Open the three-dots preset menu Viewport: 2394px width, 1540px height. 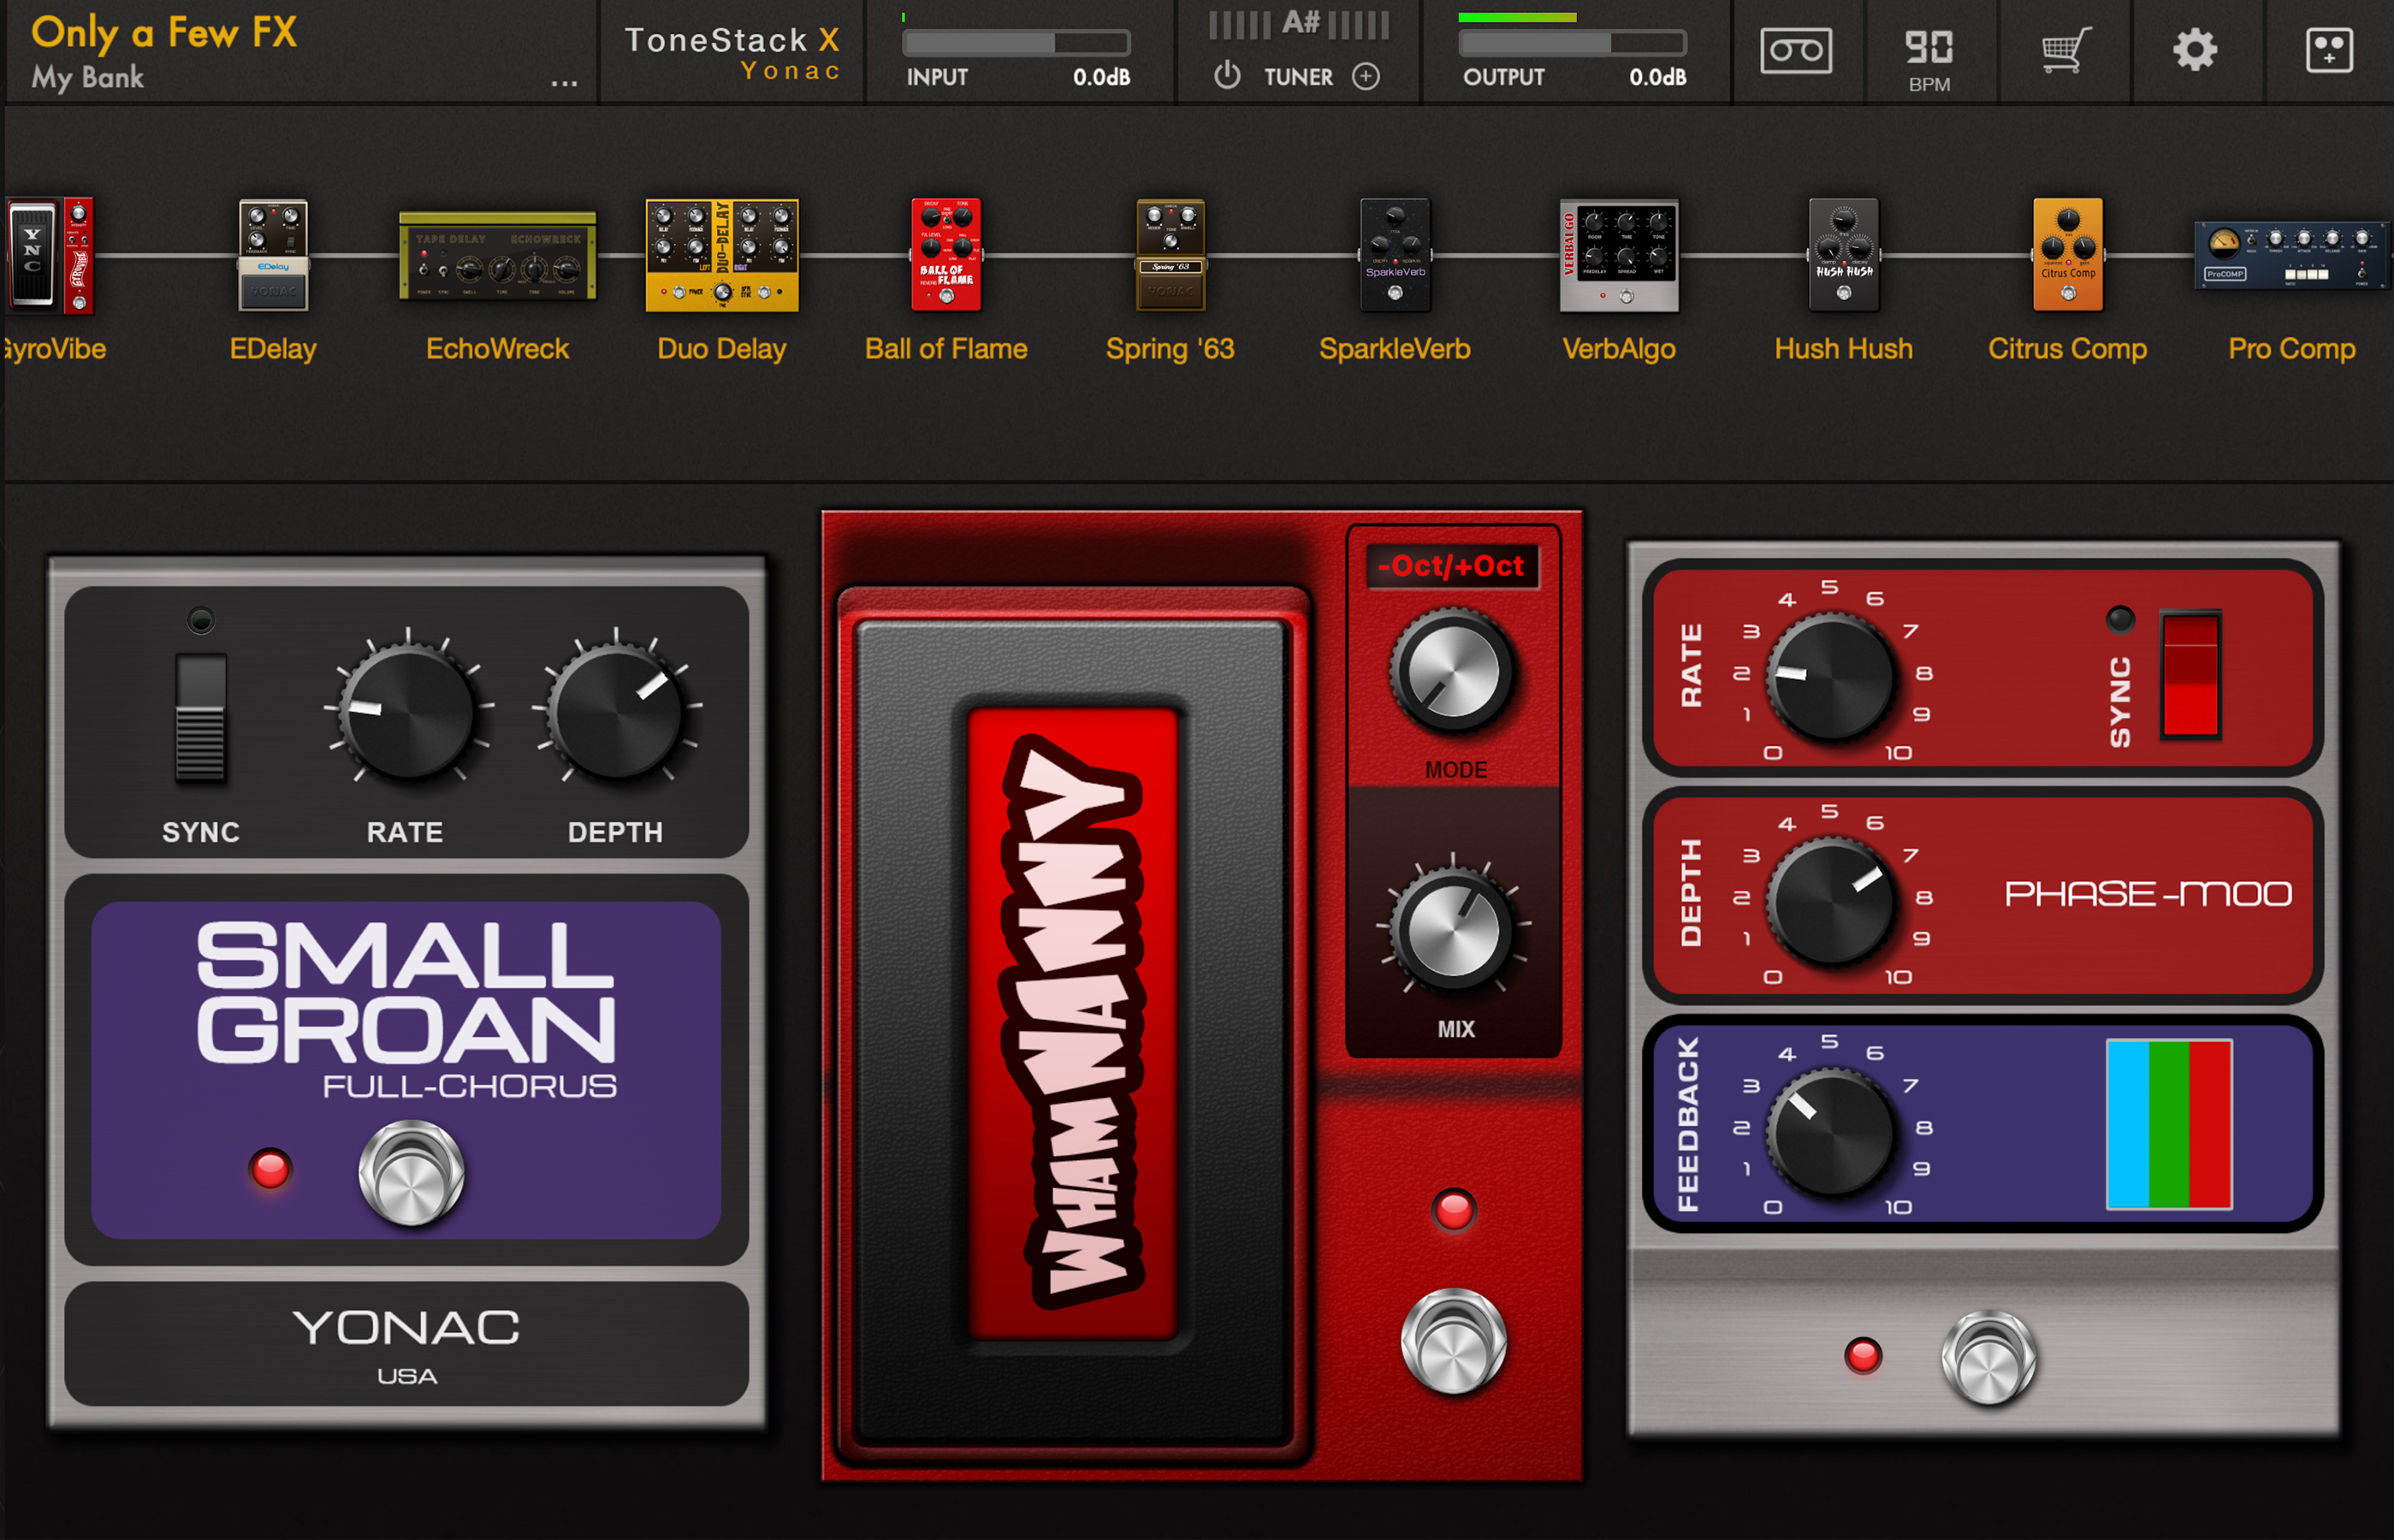click(x=564, y=84)
